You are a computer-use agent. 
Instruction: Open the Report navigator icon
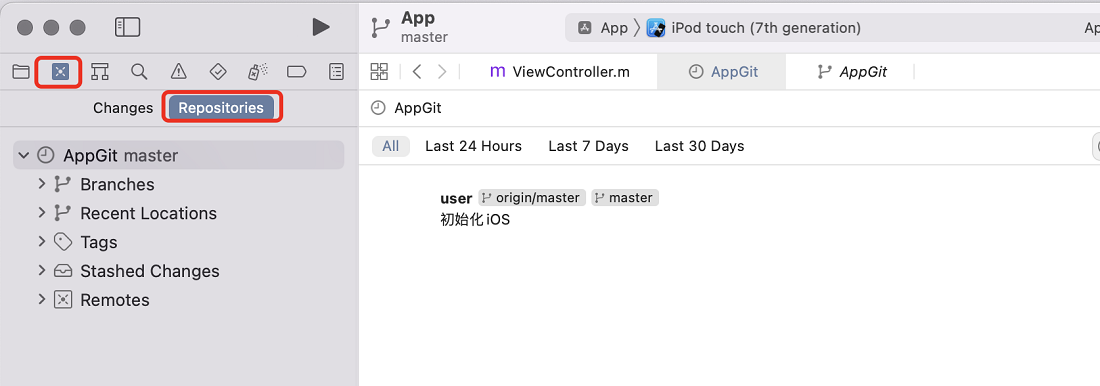click(x=337, y=71)
